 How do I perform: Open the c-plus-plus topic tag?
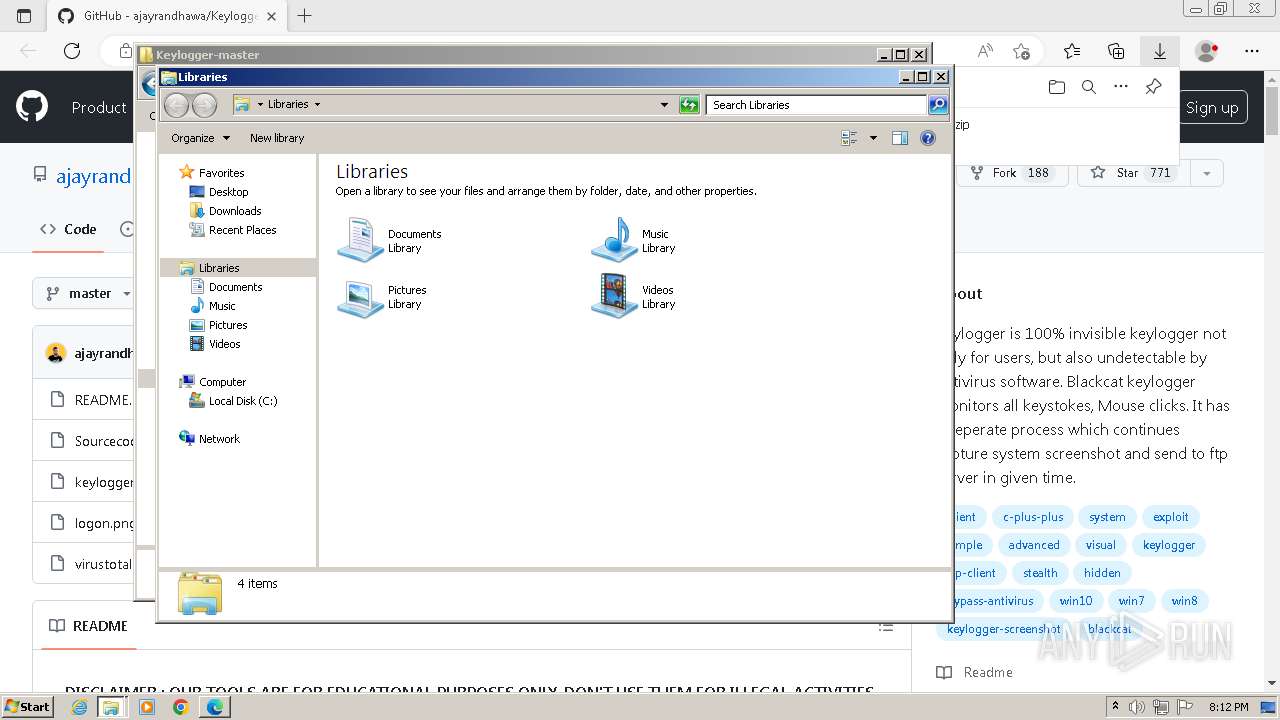click(x=1033, y=517)
